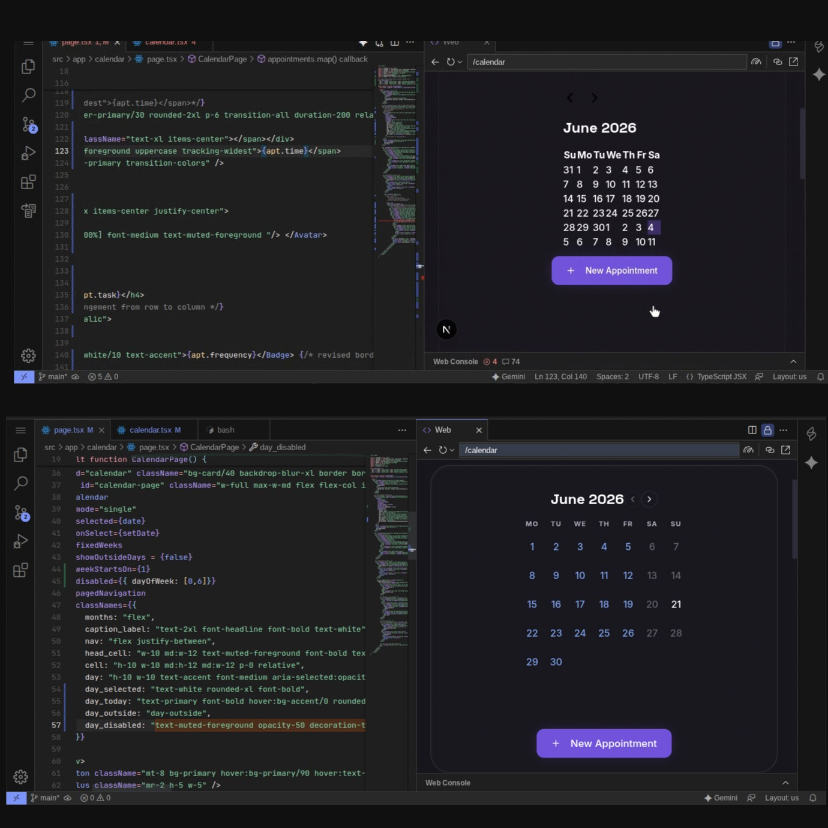Select day 21 in MO–SU calendar

coord(676,604)
